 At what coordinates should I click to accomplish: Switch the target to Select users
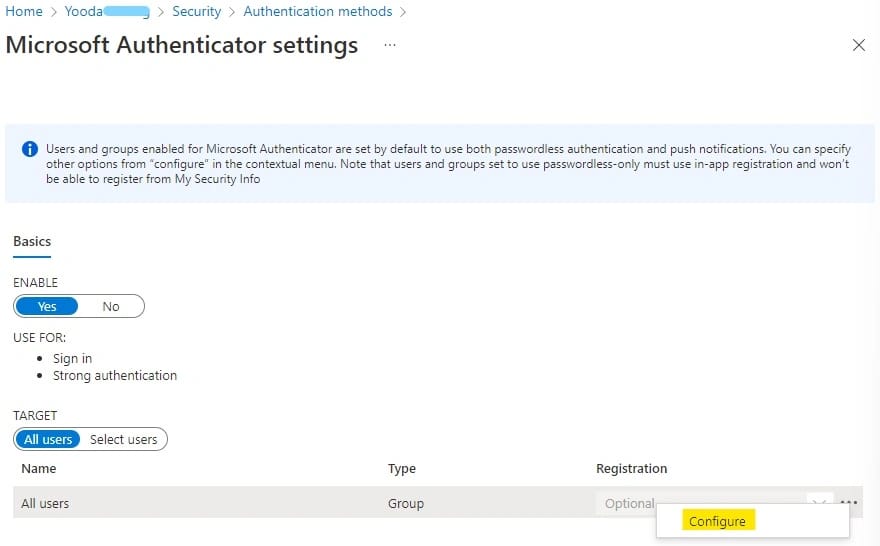pyautogui.click(x=124, y=439)
